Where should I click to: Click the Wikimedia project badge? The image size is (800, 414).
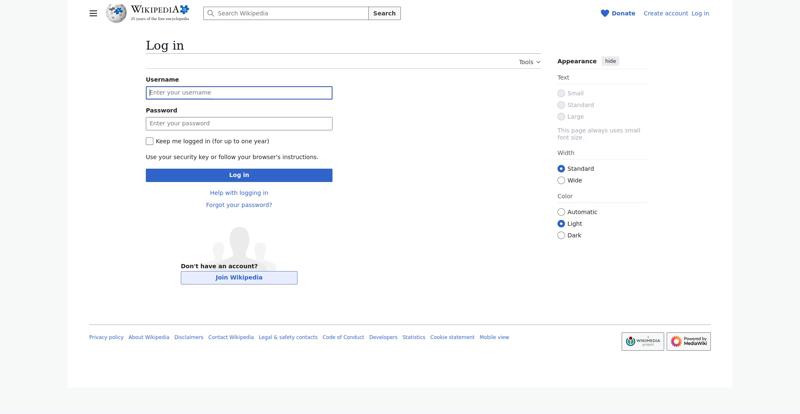point(642,341)
